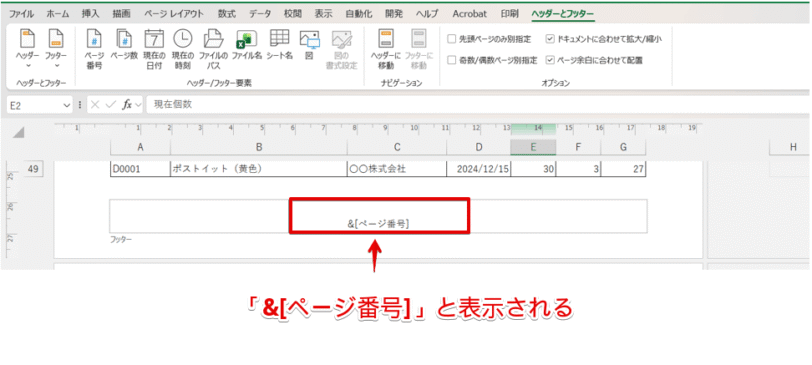This screenshot has width=812, height=365.
Task: Click the Name Box showing E2
Action: click(34, 105)
